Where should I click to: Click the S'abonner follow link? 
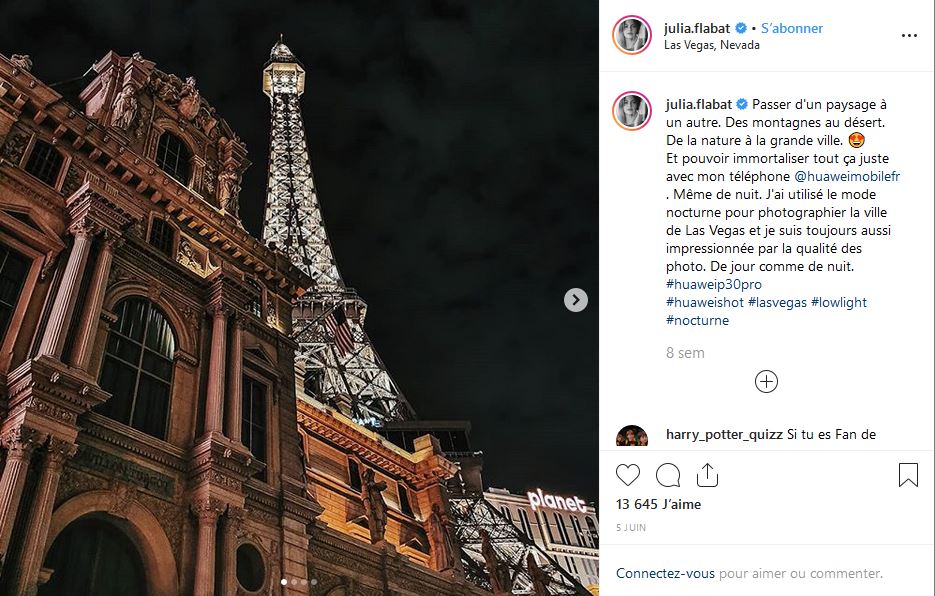click(792, 28)
